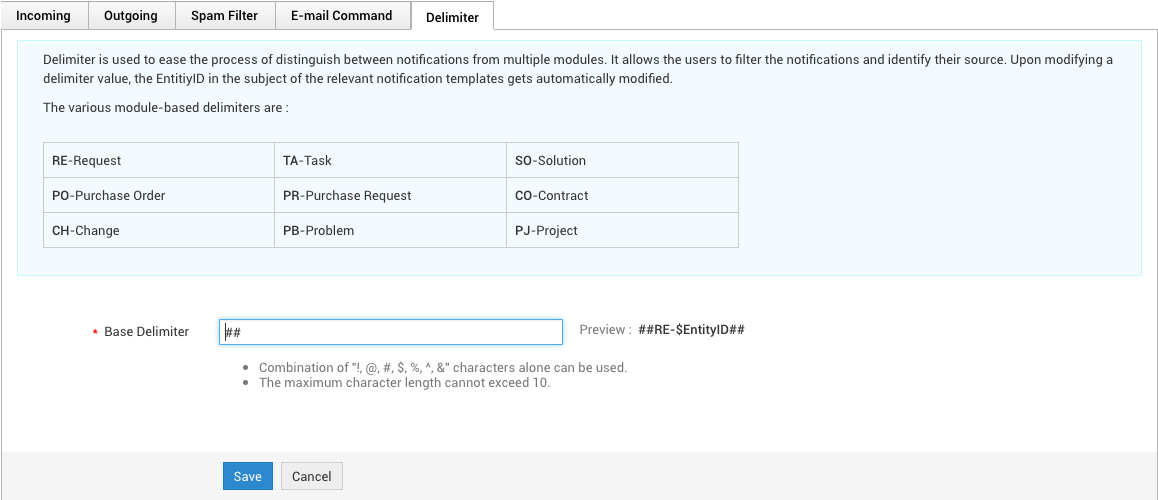Click the Save button
The image size is (1158, 500).
pos(247,477)
